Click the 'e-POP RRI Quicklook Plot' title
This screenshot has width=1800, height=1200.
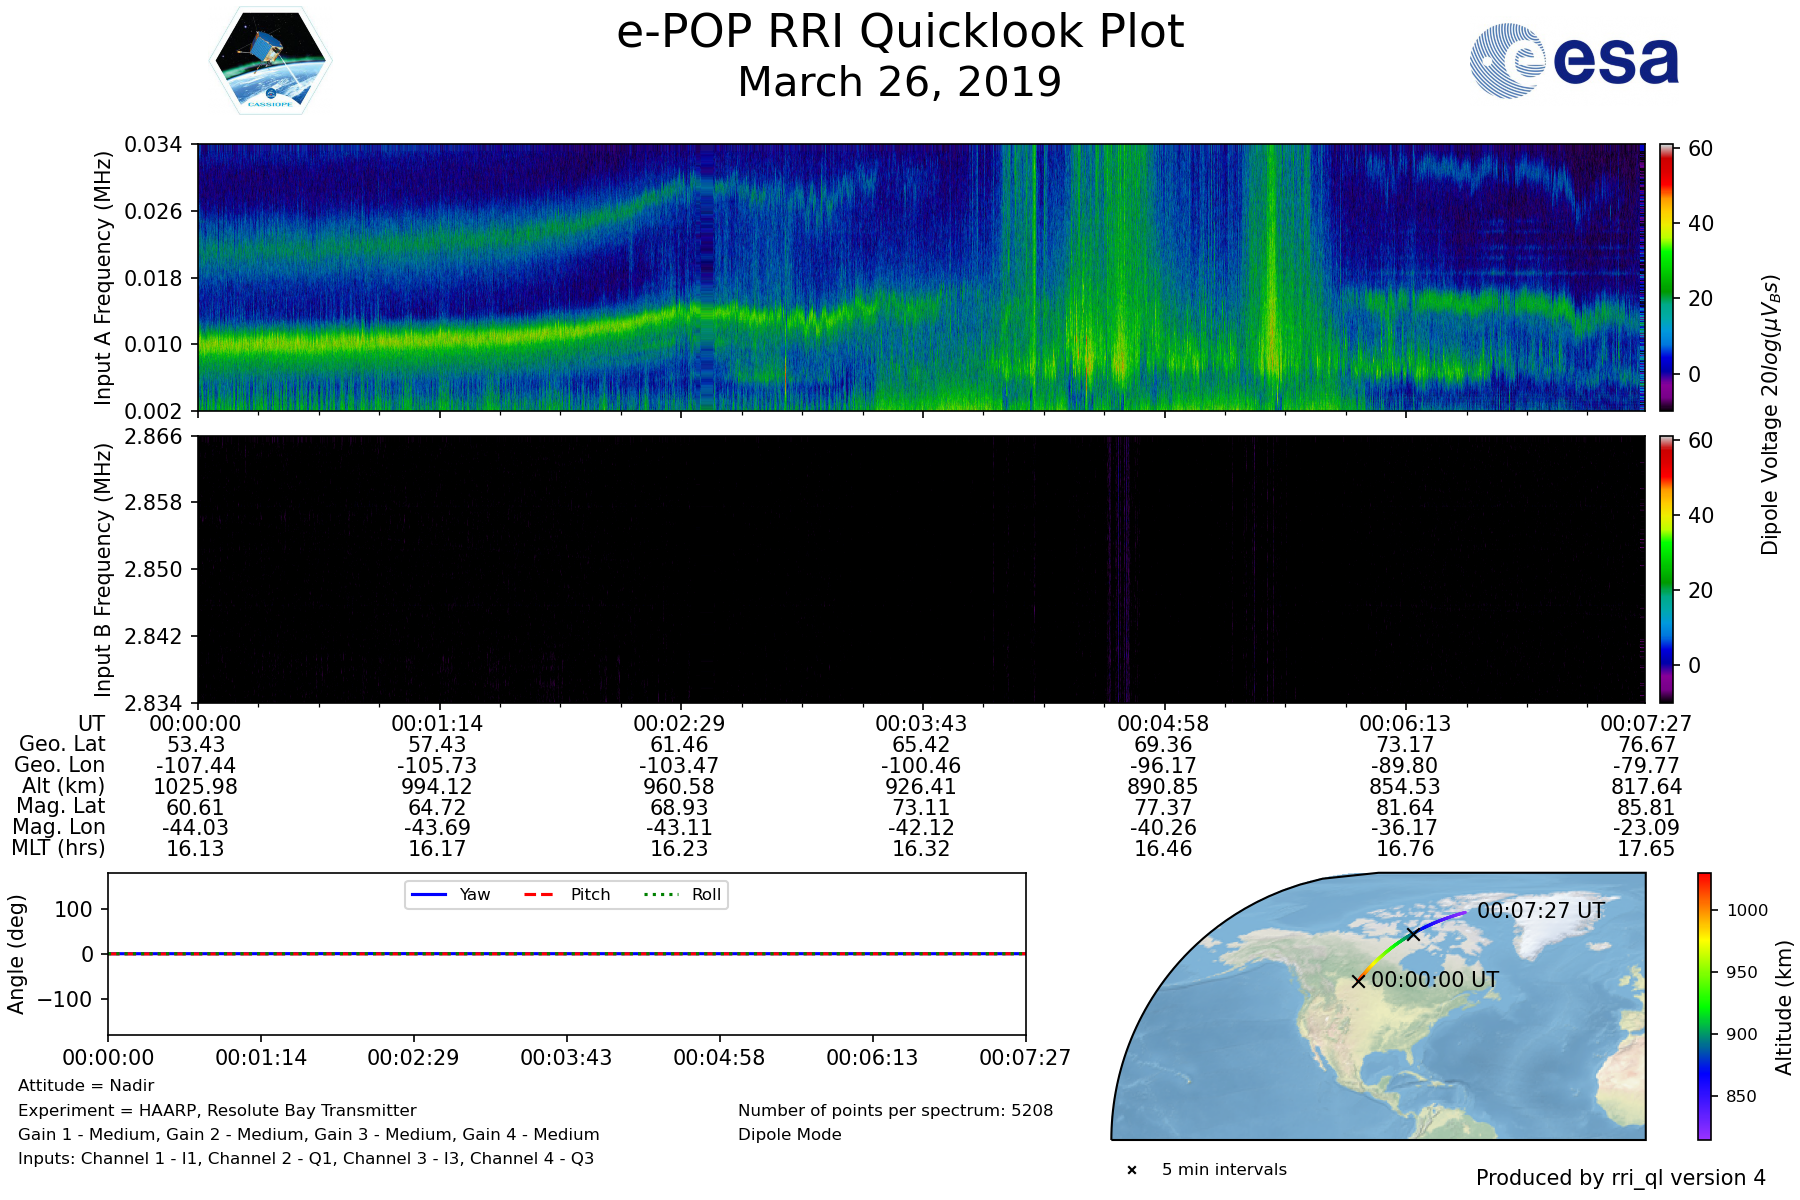900,32
